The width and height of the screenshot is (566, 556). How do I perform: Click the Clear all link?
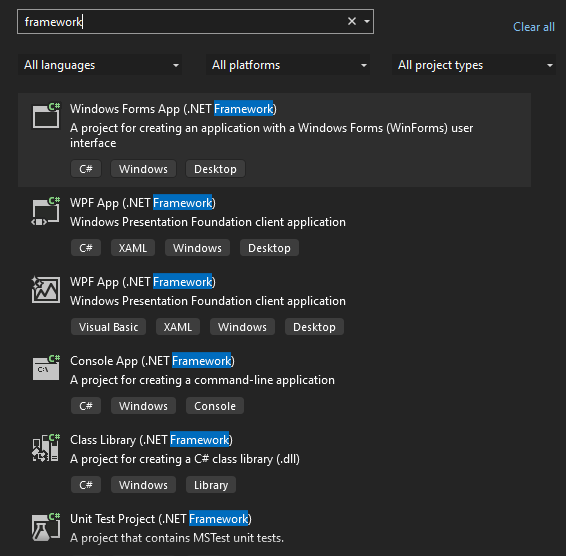click(x=534, y=27)
